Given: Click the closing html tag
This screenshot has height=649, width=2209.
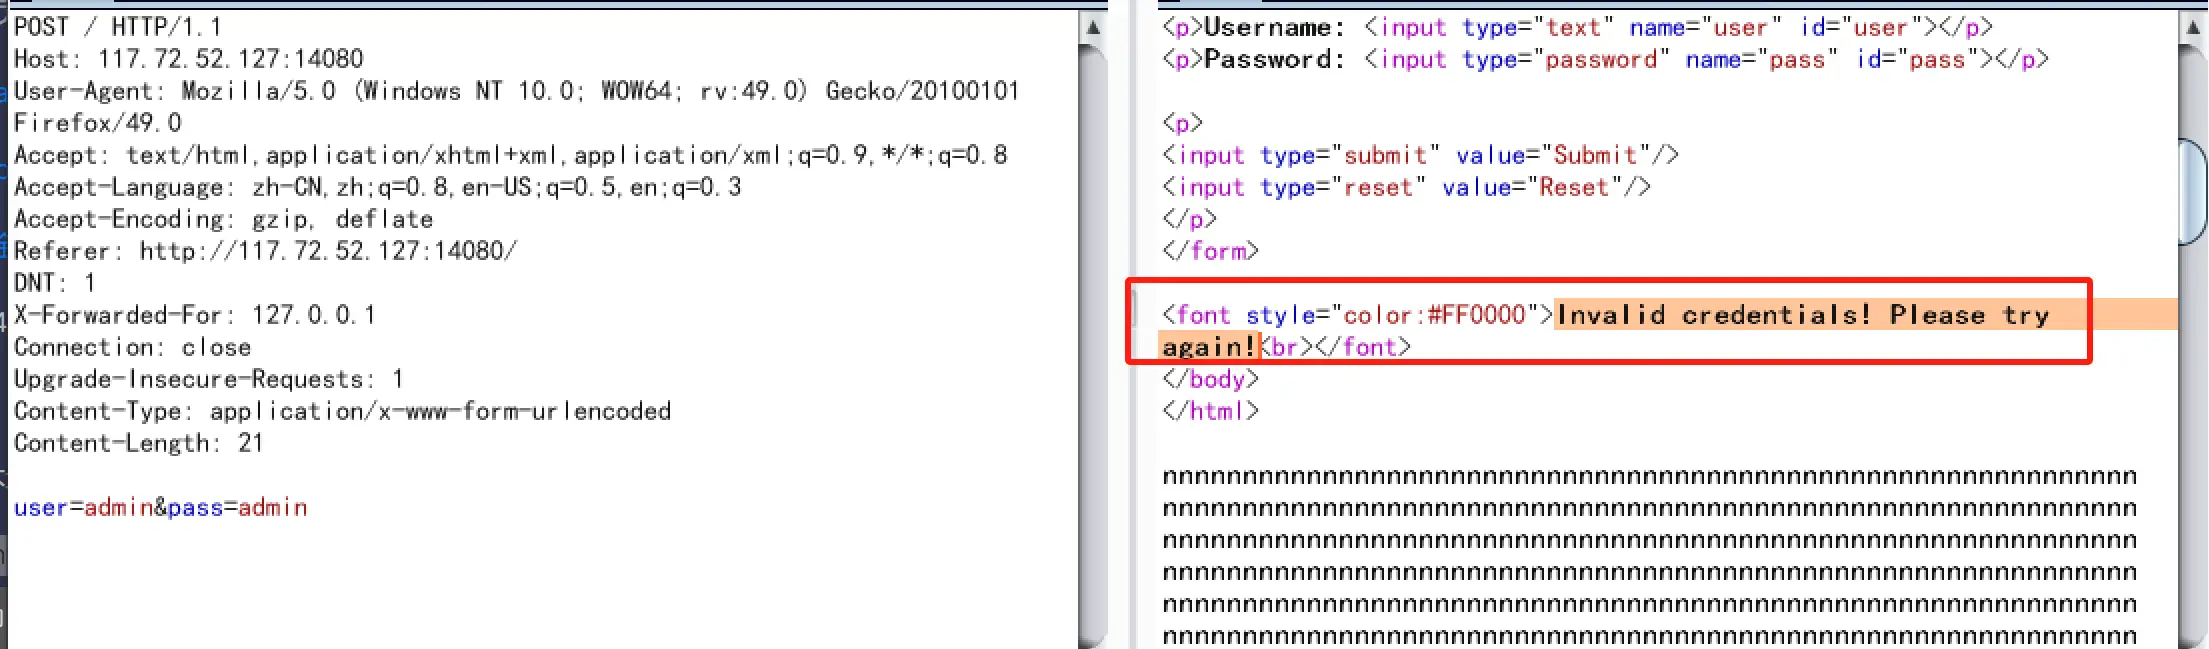Looking at the screenshot, I should 1210,411.
